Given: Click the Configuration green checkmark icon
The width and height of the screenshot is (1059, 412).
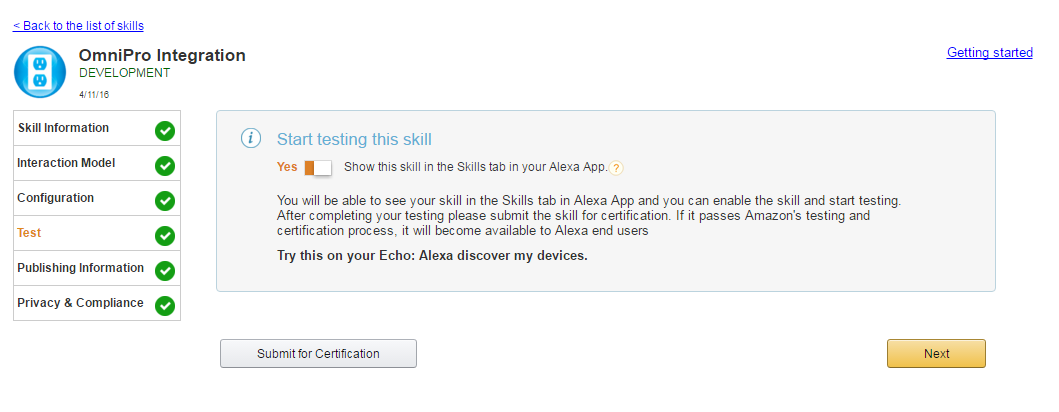Looking at the screenshot, I should point(165,200).
